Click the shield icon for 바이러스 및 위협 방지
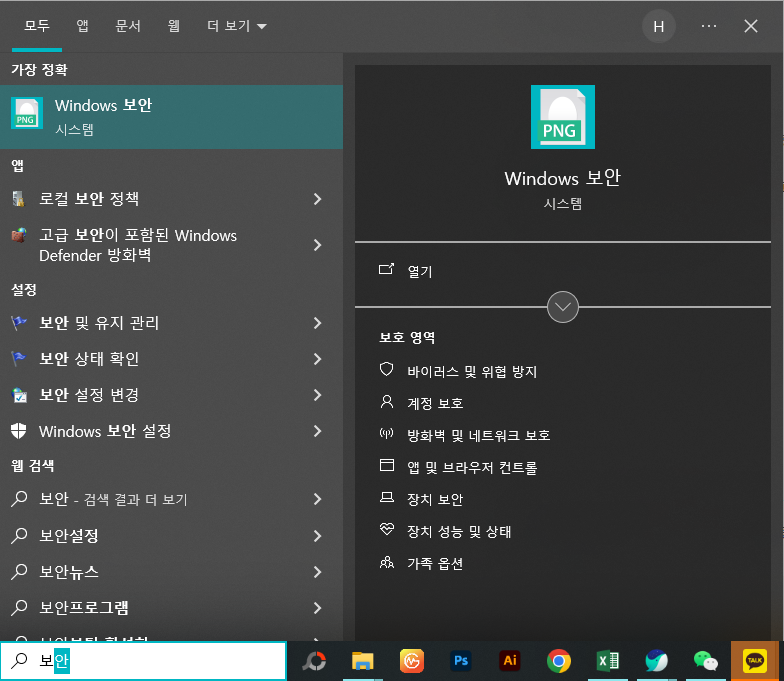Image resolution: width=784 pixels, height=681 pixels. tap(386, 370)
